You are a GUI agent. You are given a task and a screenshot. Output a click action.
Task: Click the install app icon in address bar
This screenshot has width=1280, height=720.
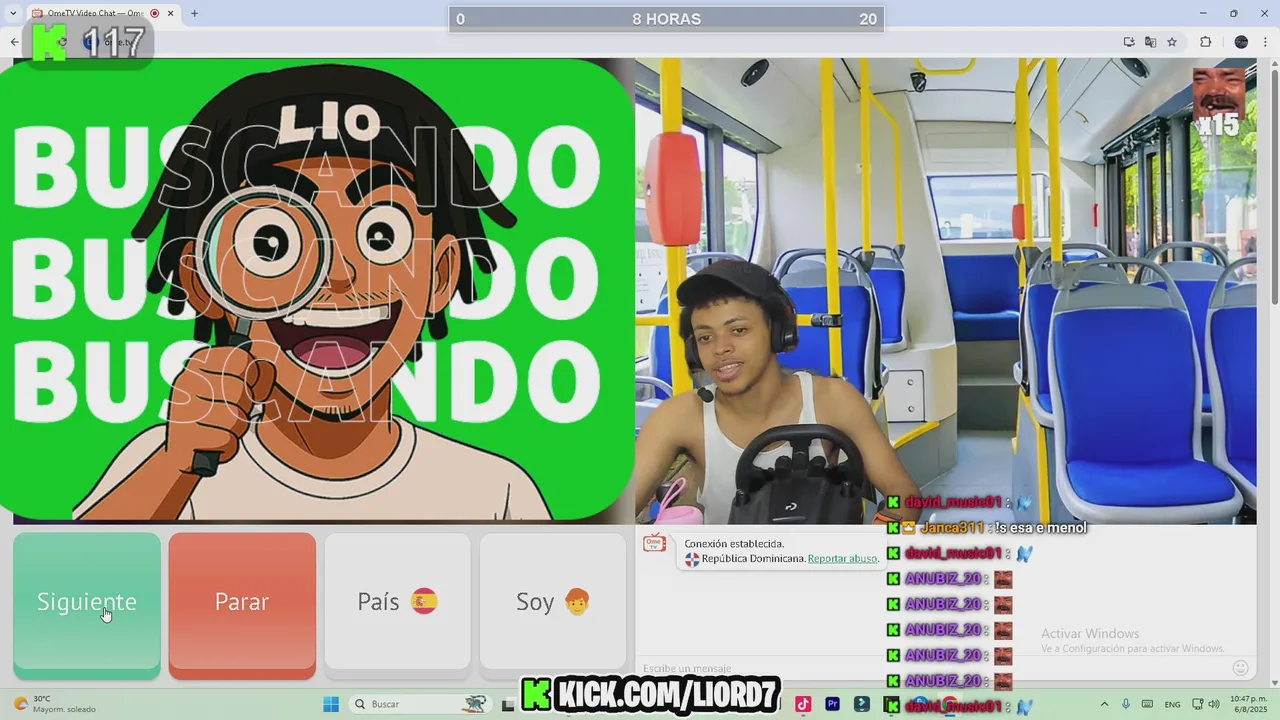point(1129,42)
